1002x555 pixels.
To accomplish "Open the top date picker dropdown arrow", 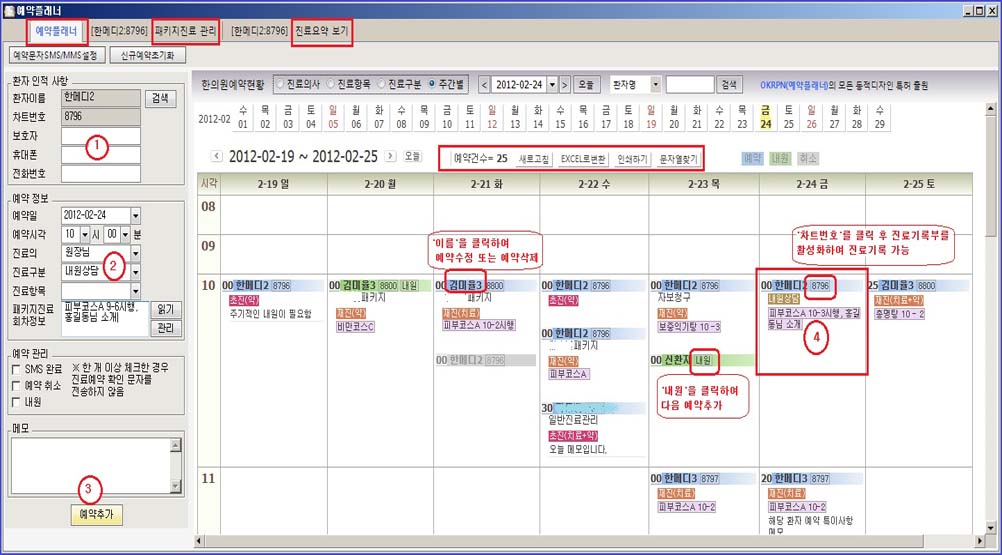I will pyautogui.click(x=552, y=84).
